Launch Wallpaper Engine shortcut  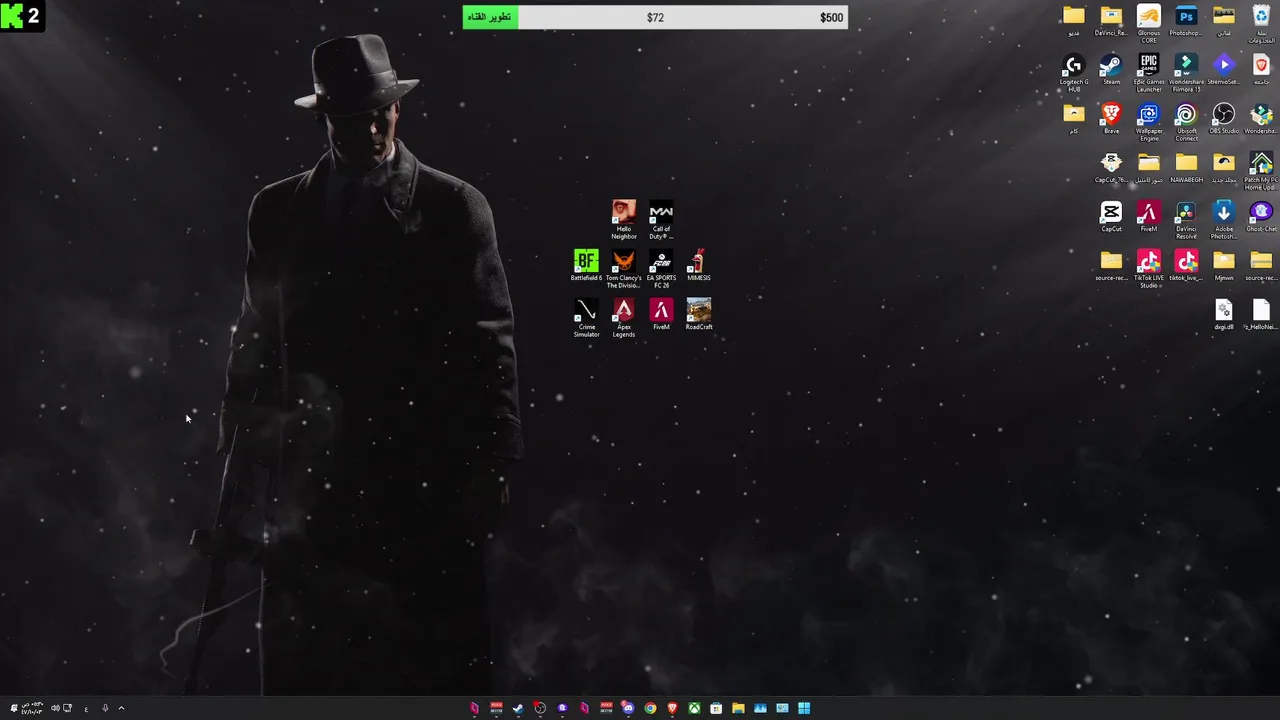pyautogui.click(x=1149, y=122)
